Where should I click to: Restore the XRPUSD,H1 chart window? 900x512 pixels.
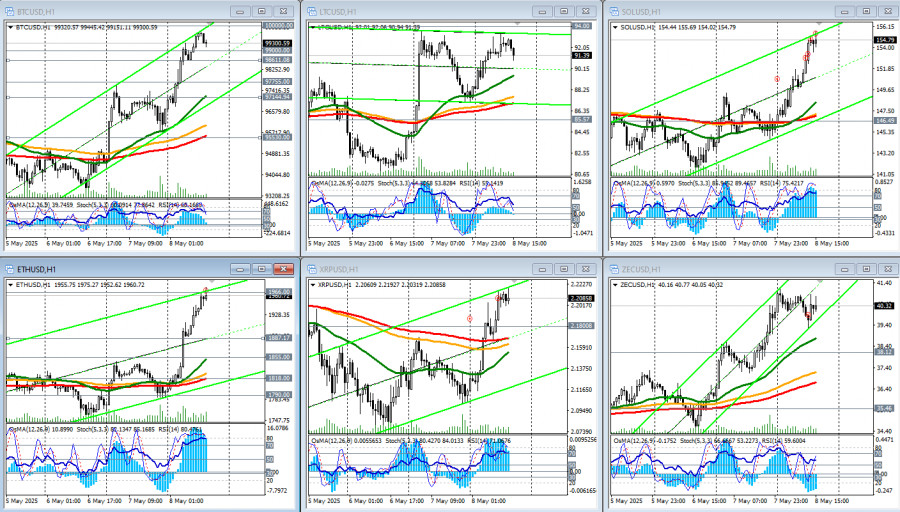point(564,269)
